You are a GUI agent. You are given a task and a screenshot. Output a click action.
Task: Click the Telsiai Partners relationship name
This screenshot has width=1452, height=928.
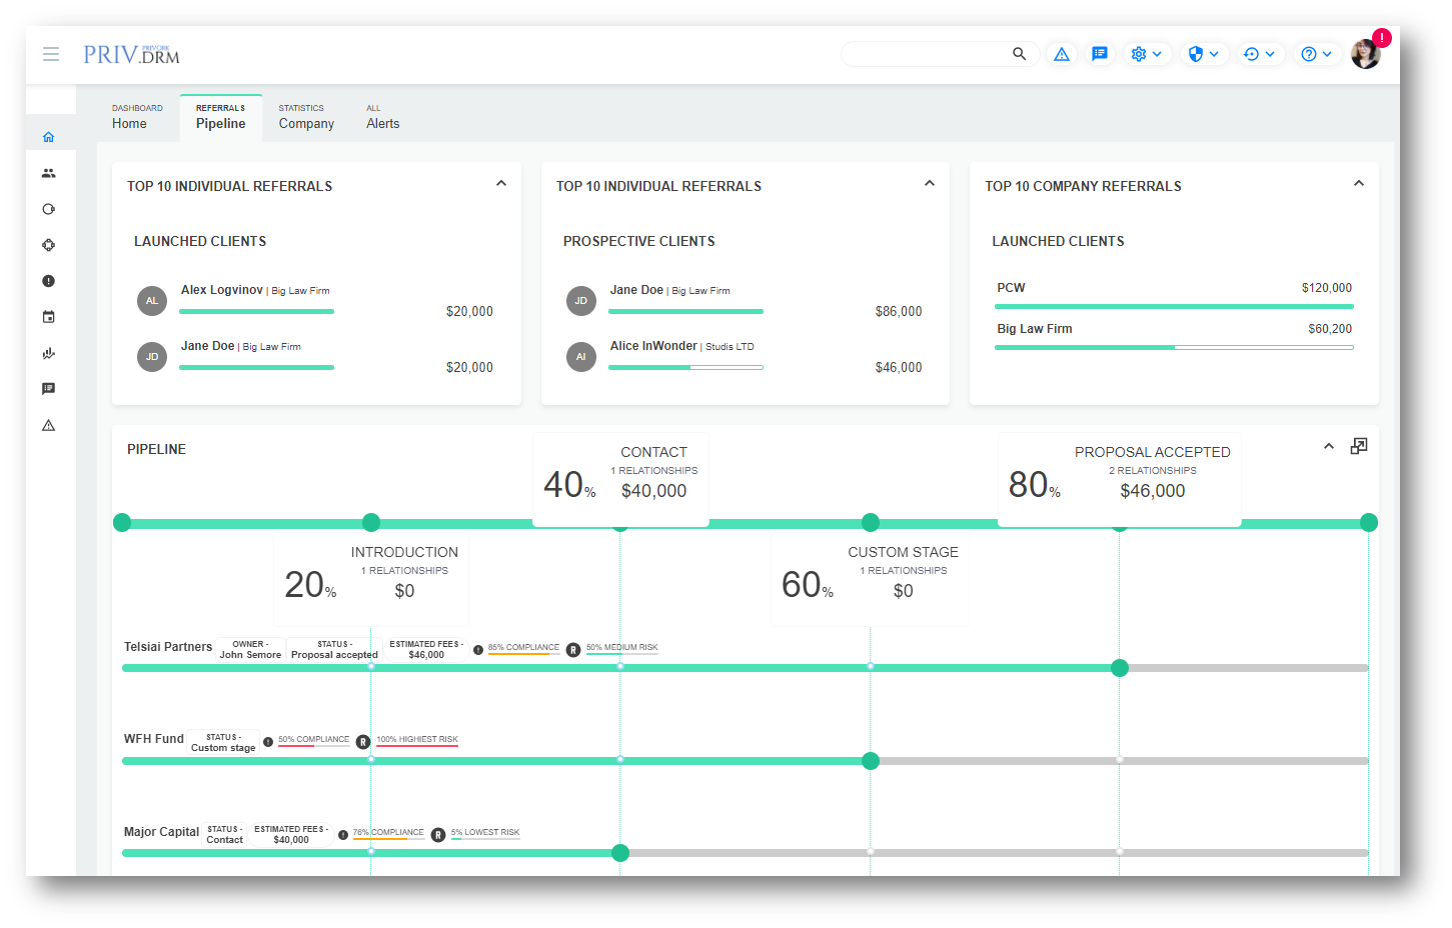[168, 647]
